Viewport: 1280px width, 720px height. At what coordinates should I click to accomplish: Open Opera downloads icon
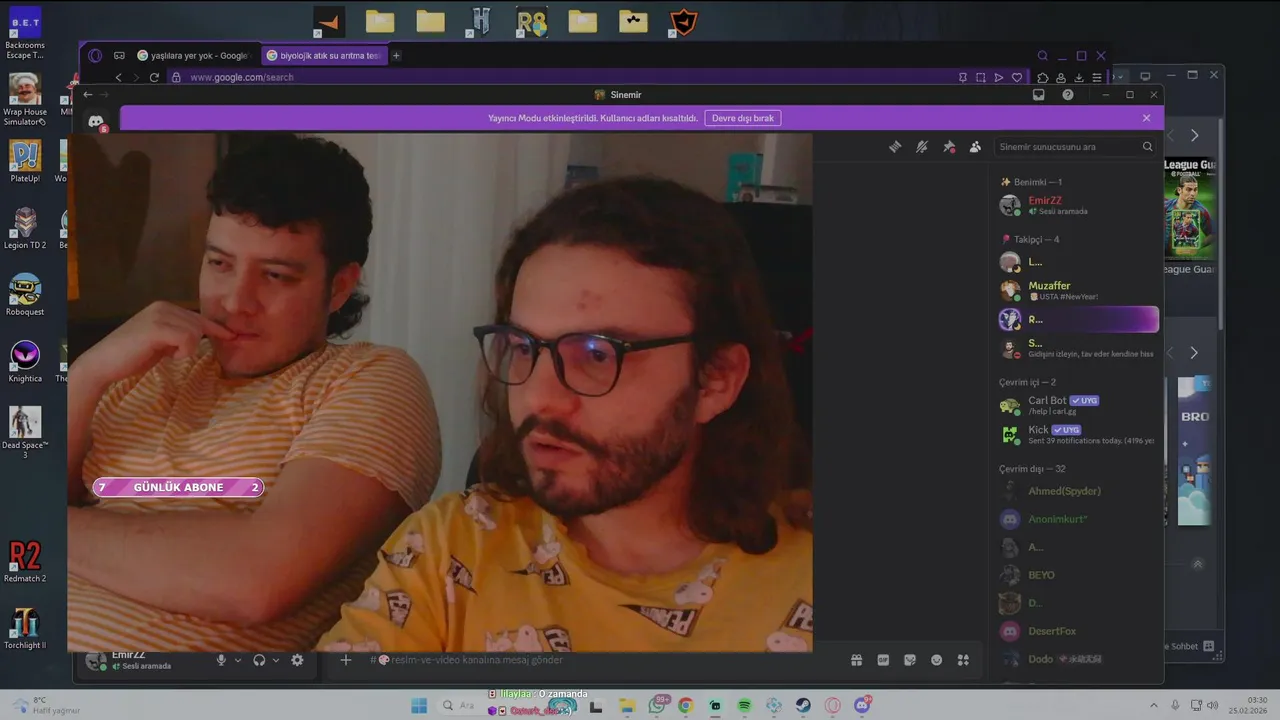tap(1079, 77)
